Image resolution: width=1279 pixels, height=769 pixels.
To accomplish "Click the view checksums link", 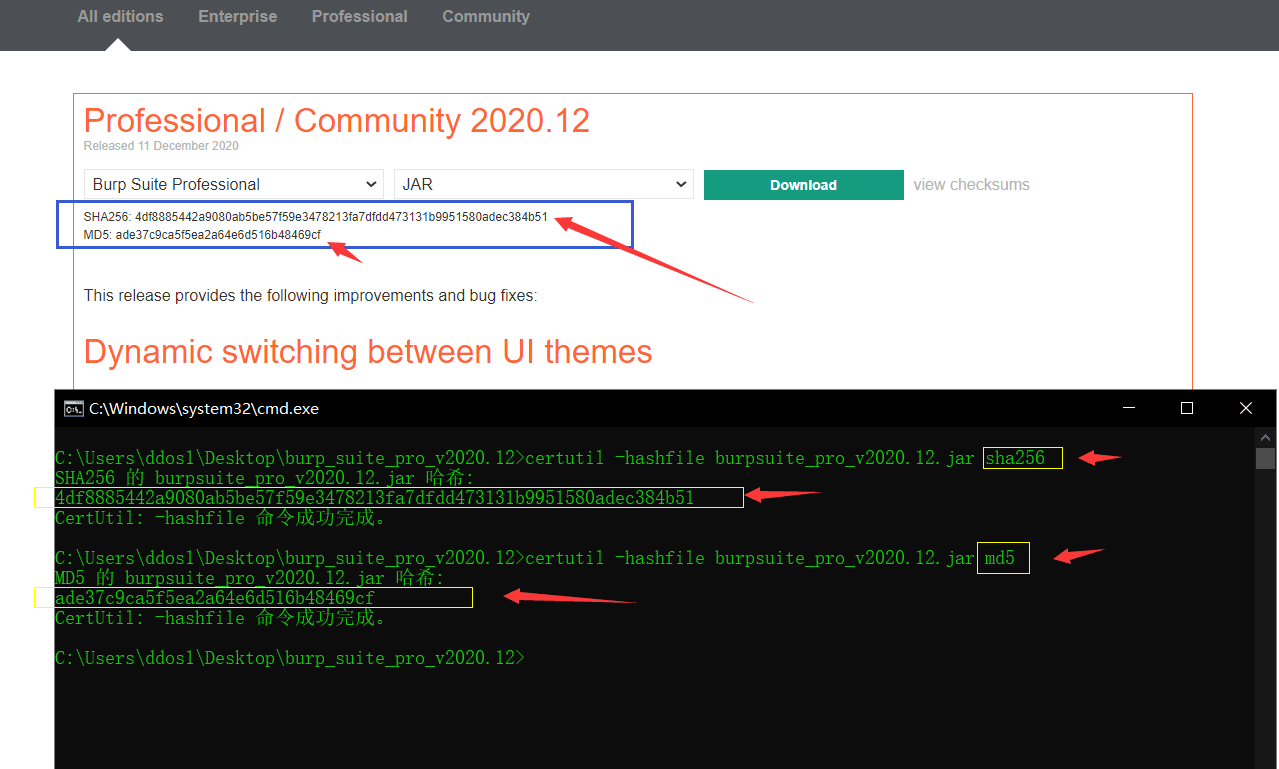I will point(971,185).
